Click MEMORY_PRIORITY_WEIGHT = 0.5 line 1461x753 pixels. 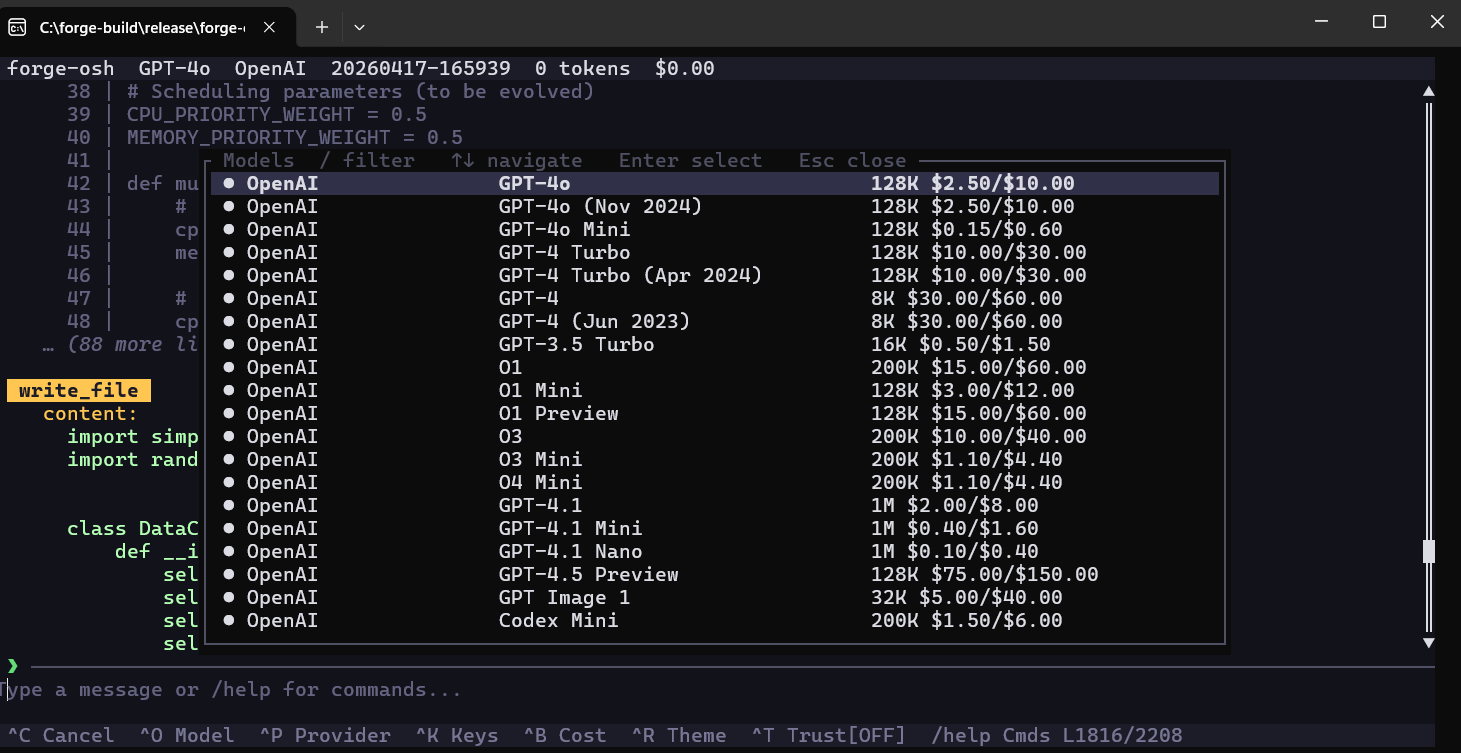tap(295, 138)
